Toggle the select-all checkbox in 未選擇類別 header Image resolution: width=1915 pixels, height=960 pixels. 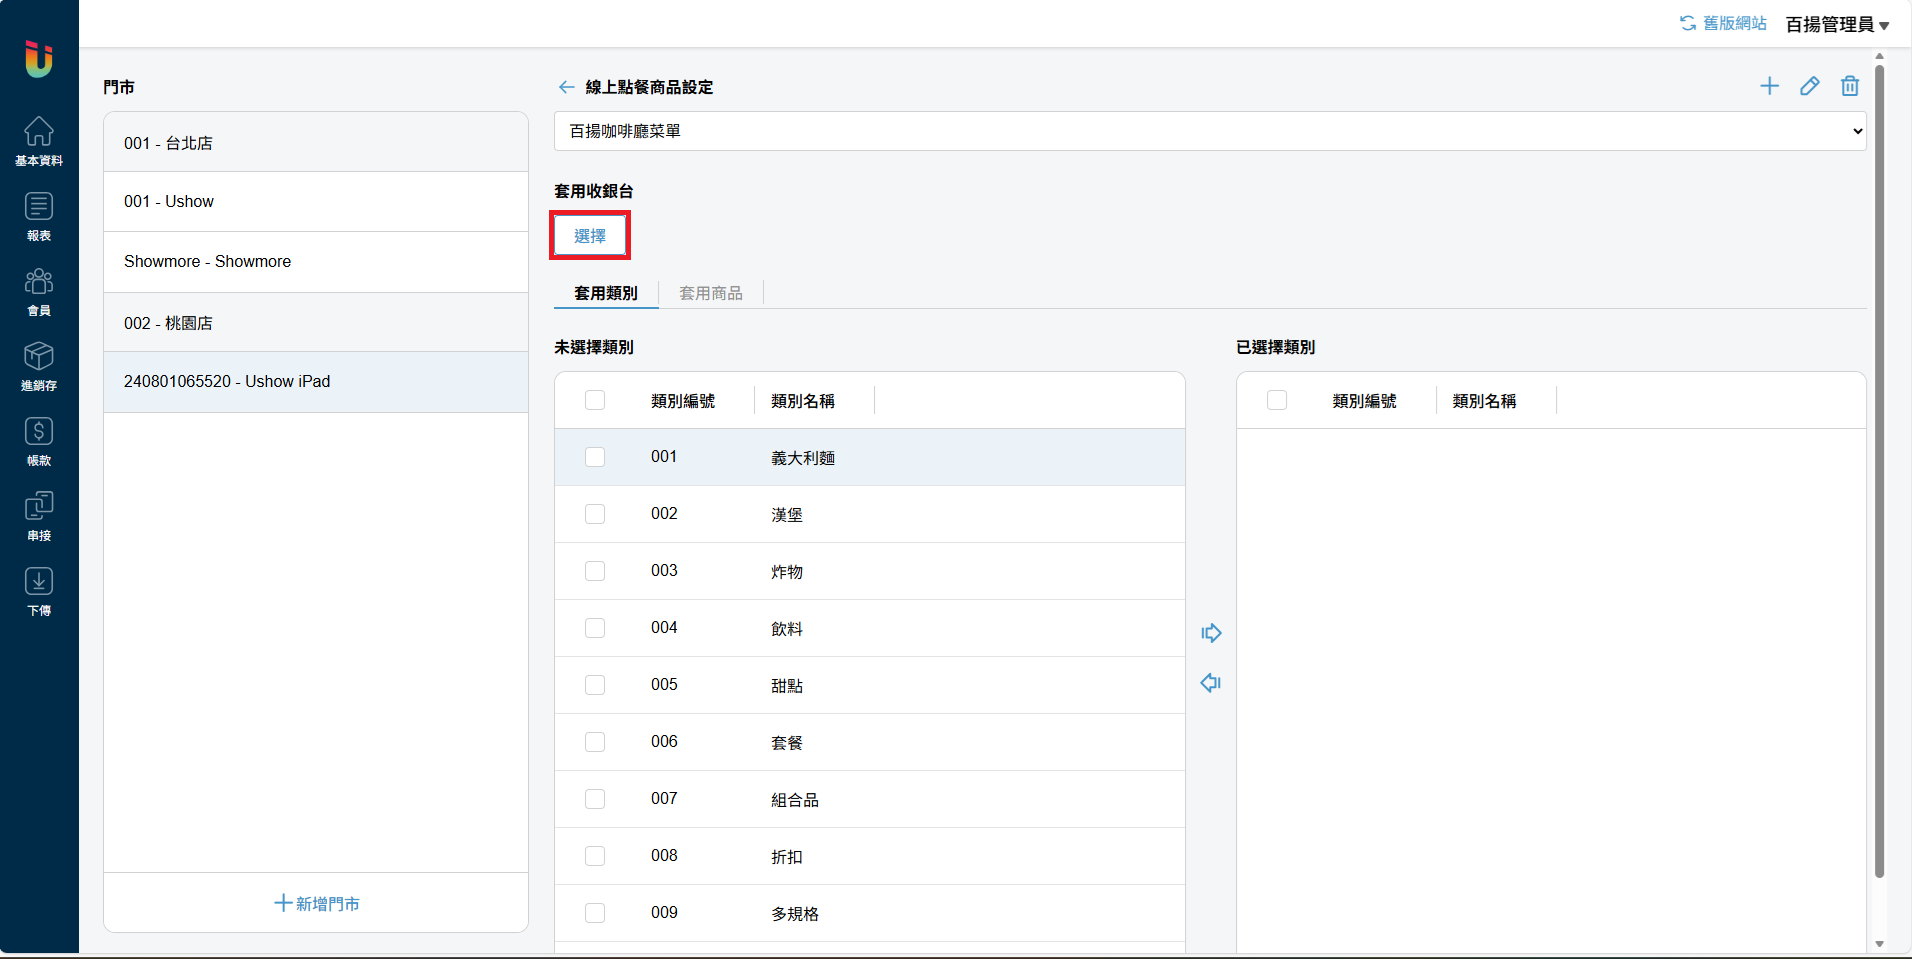[x=595, y=400]
